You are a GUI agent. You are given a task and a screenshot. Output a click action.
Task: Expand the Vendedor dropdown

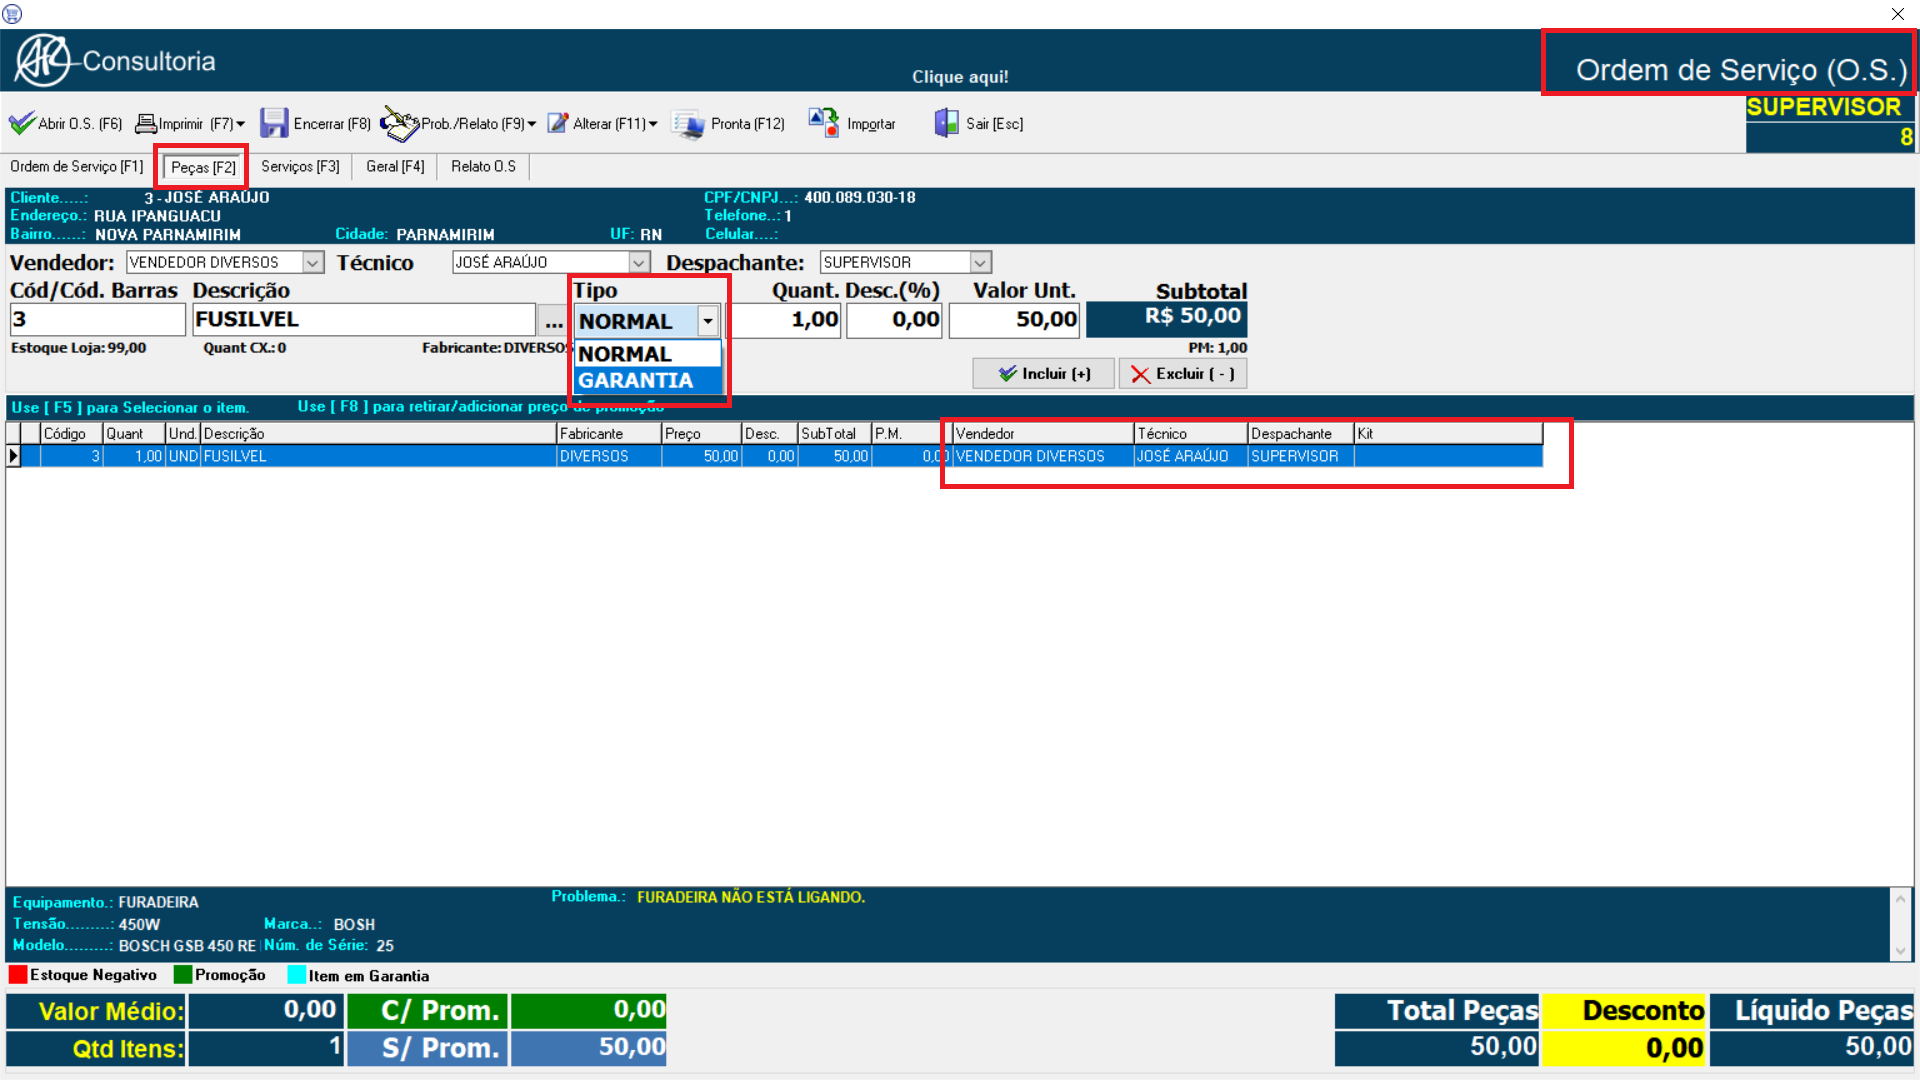pyautogui.click(x=313, y=262)
